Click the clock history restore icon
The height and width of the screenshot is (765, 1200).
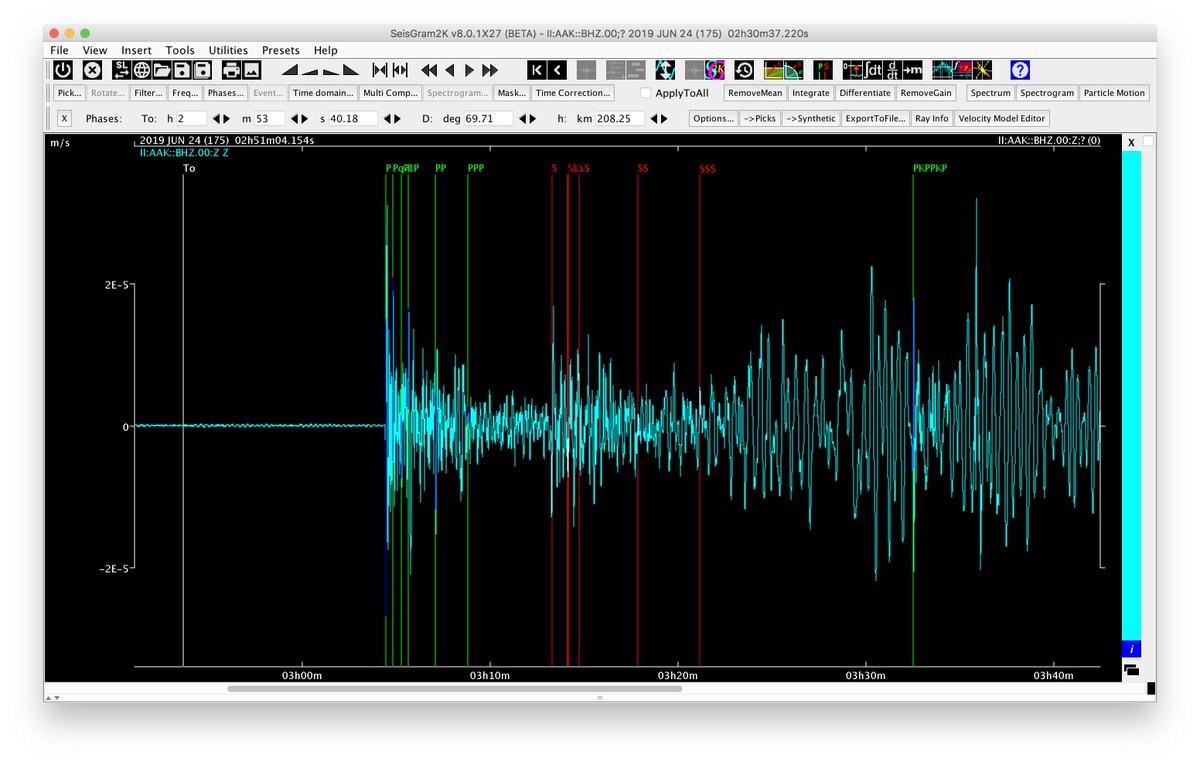click(x=744, y=70)
